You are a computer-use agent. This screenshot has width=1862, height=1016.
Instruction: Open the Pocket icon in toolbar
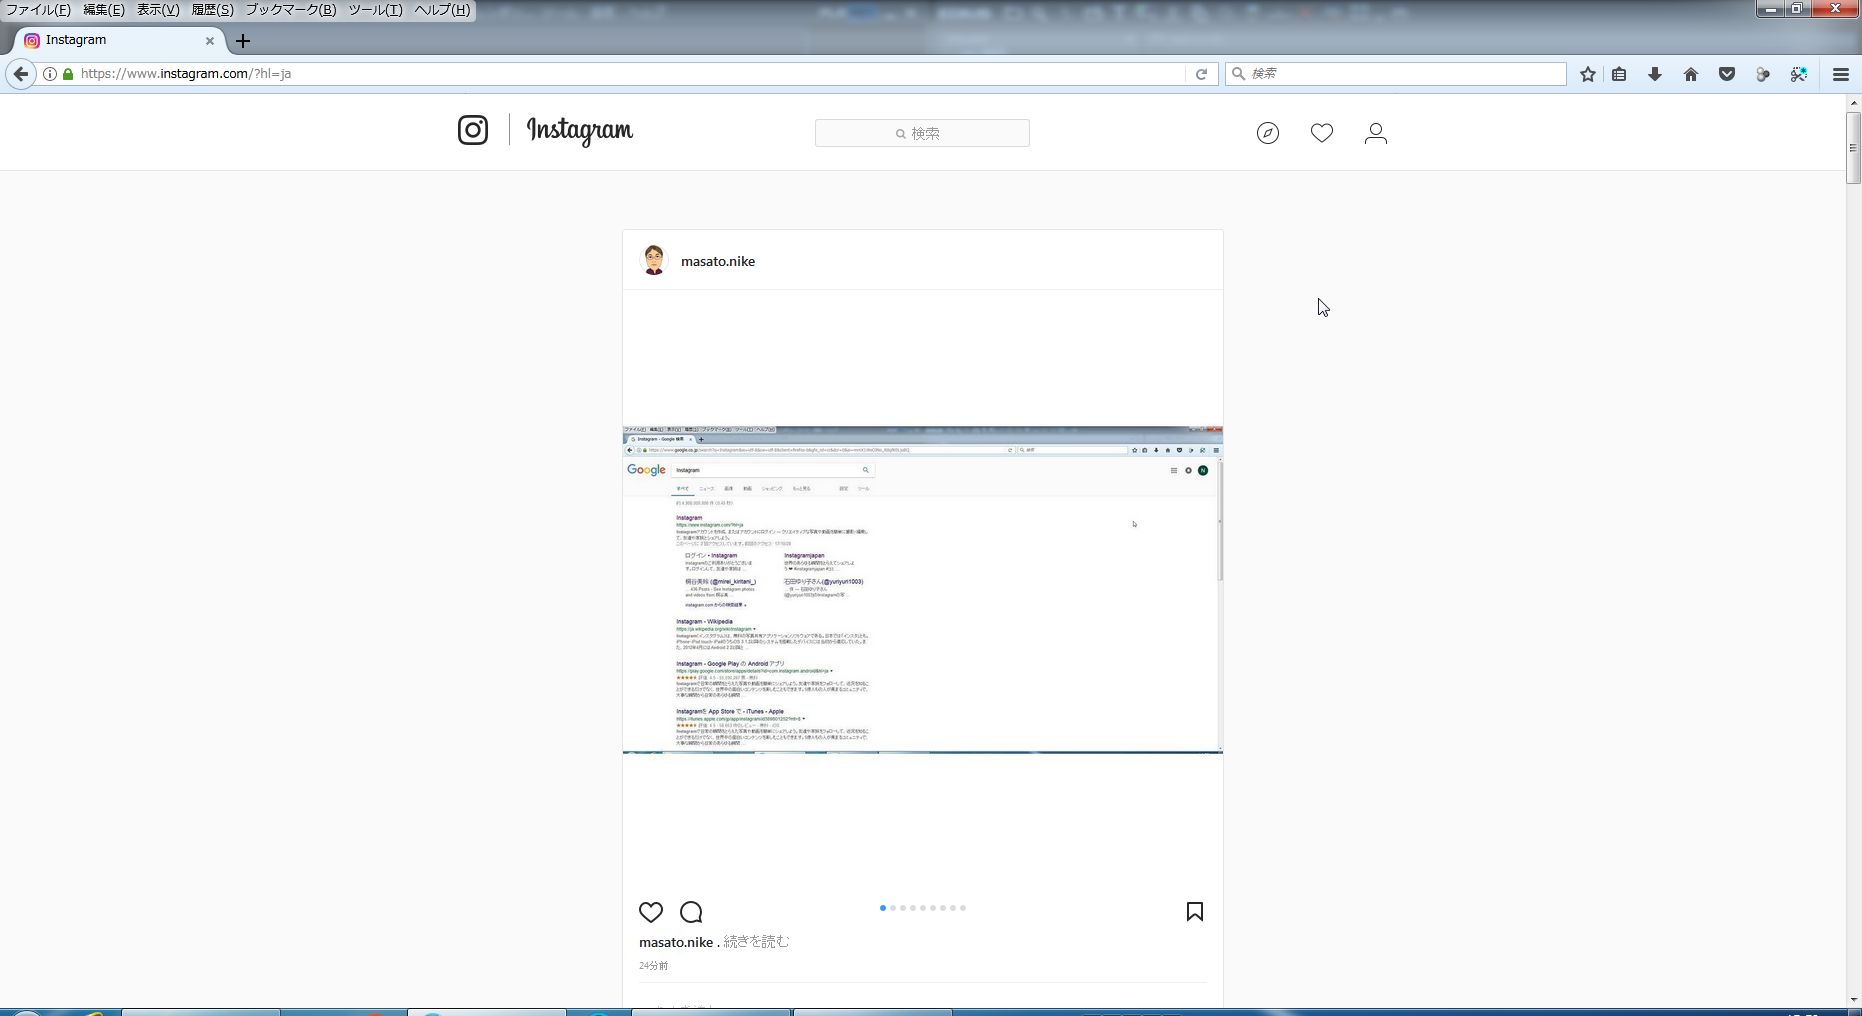[1727, 74]
